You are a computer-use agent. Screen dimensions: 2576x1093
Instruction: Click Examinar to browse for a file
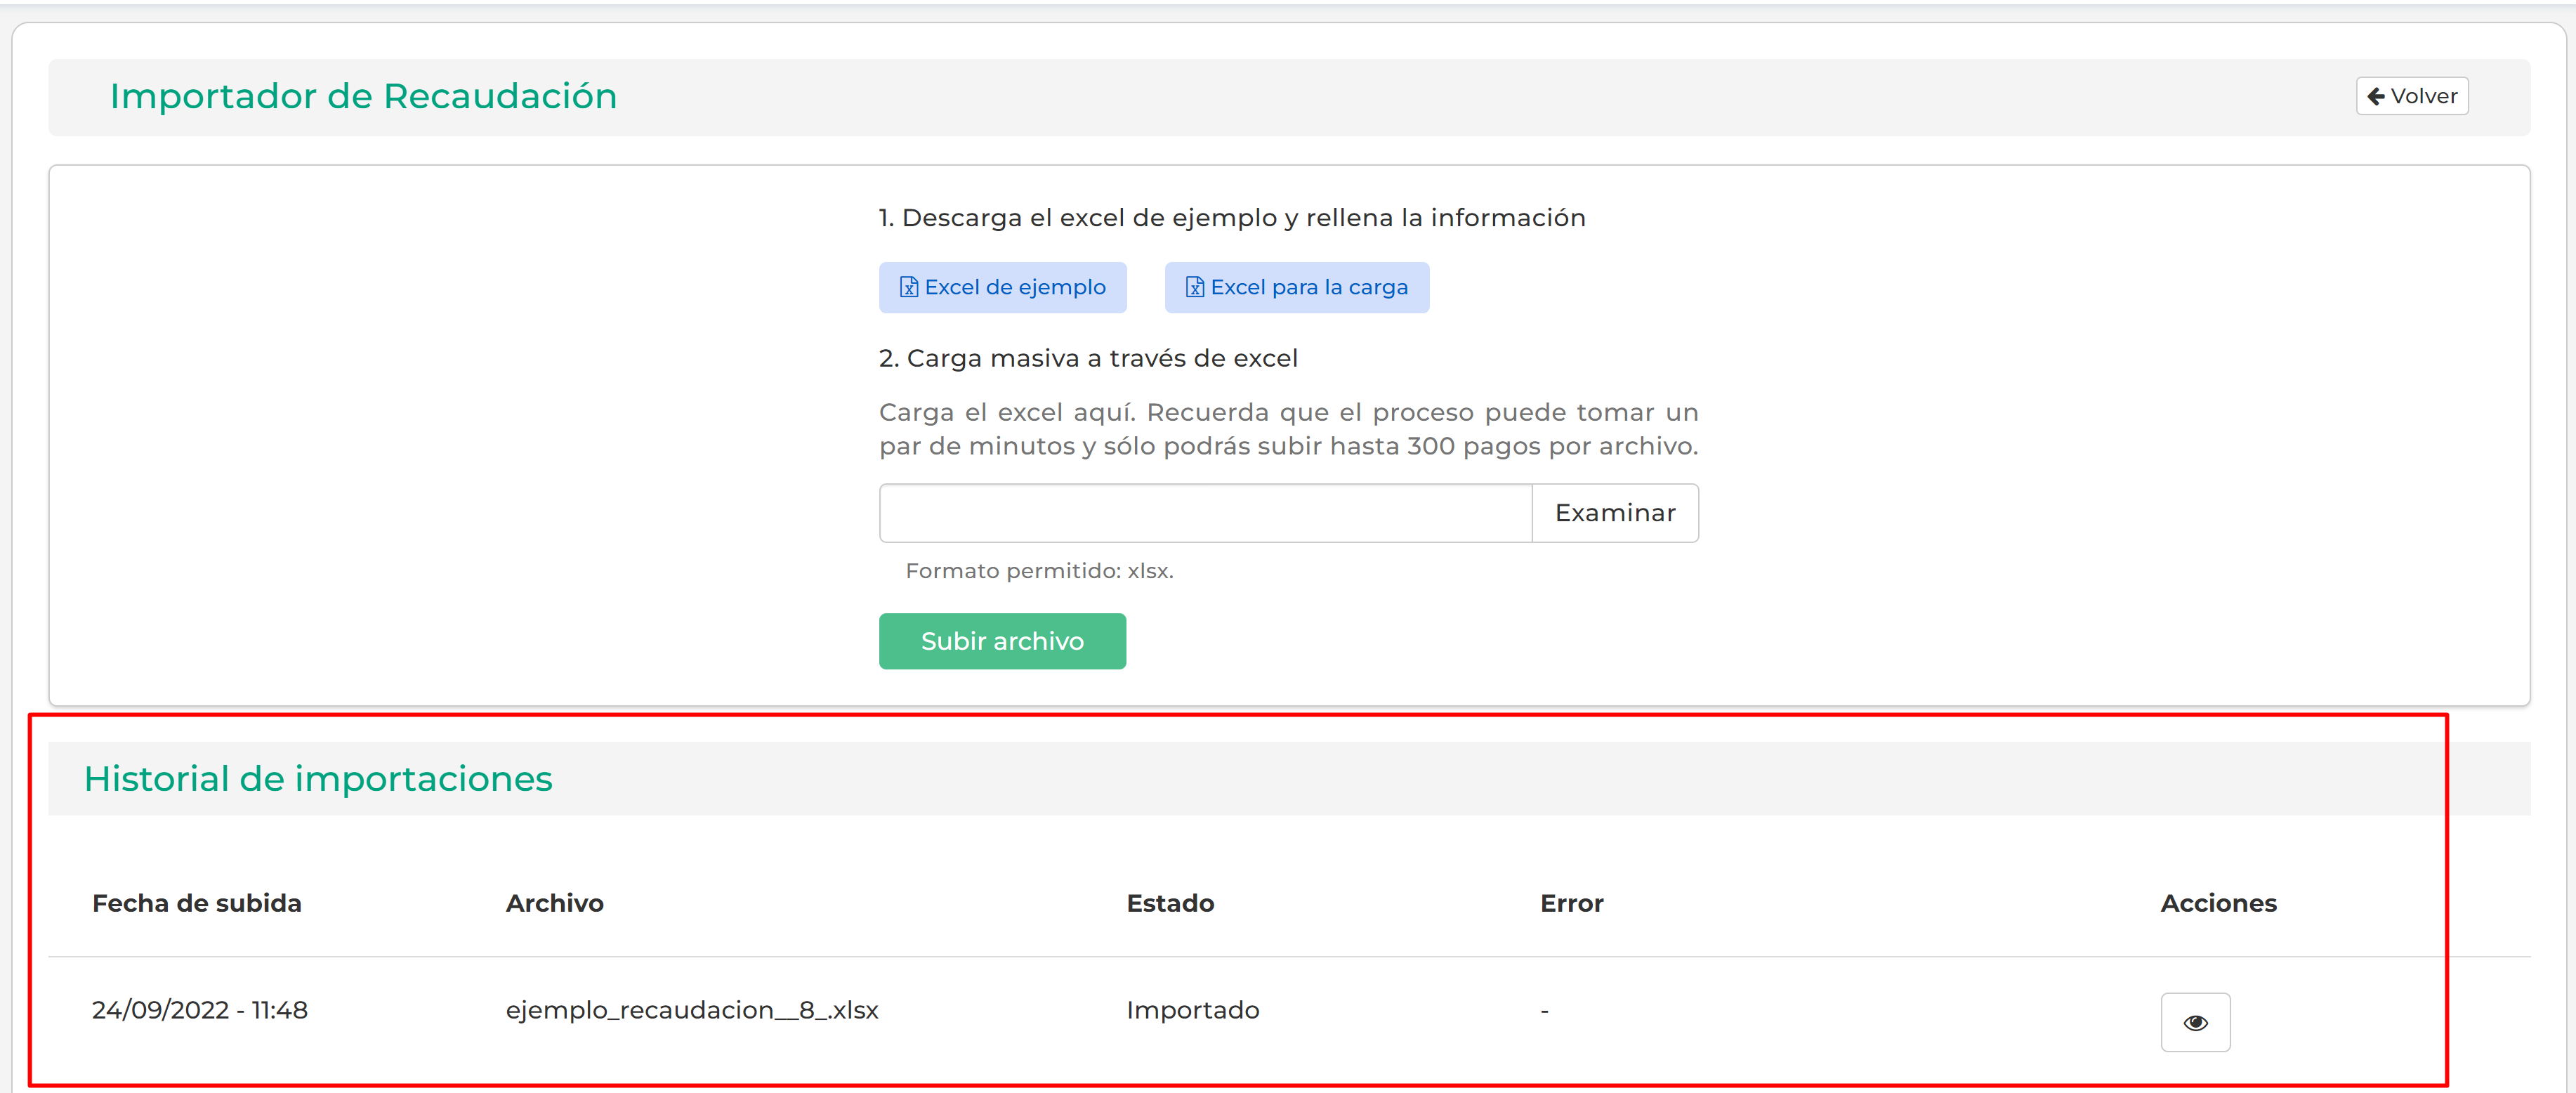(x=1614, y=513)
